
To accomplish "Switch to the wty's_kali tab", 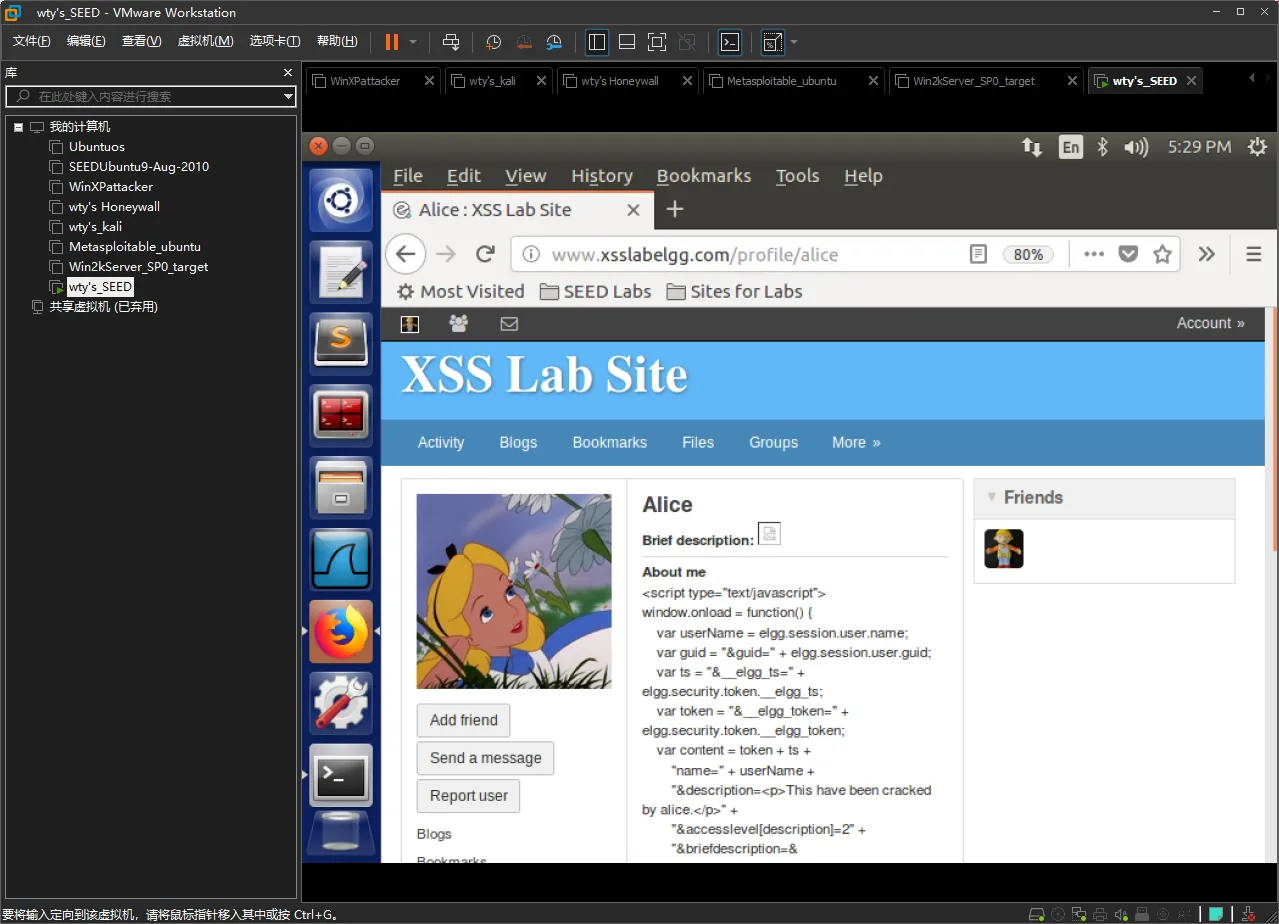I will (492, 81).
